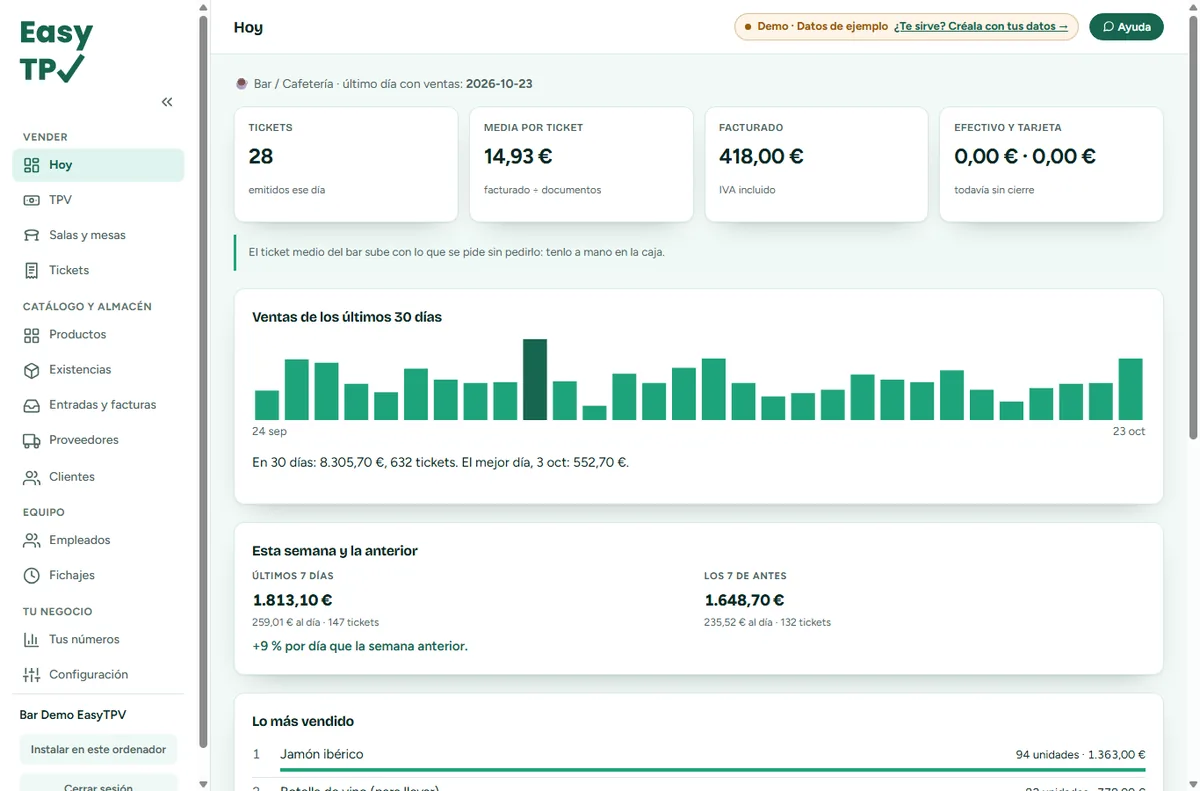This screenshot has height=791, width=1200.
Task: Open Salas y mesas section
Action: [98, 235]
